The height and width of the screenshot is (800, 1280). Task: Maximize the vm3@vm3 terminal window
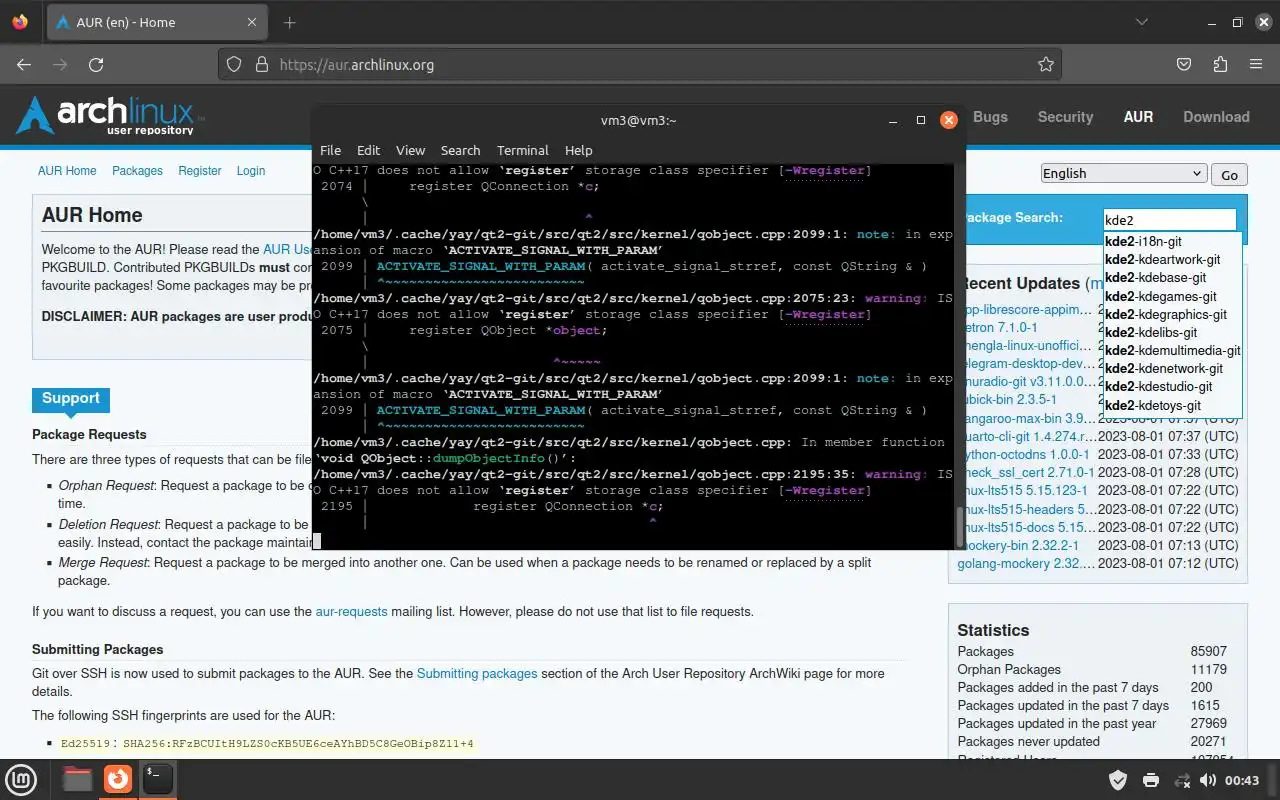click(921, 120)
